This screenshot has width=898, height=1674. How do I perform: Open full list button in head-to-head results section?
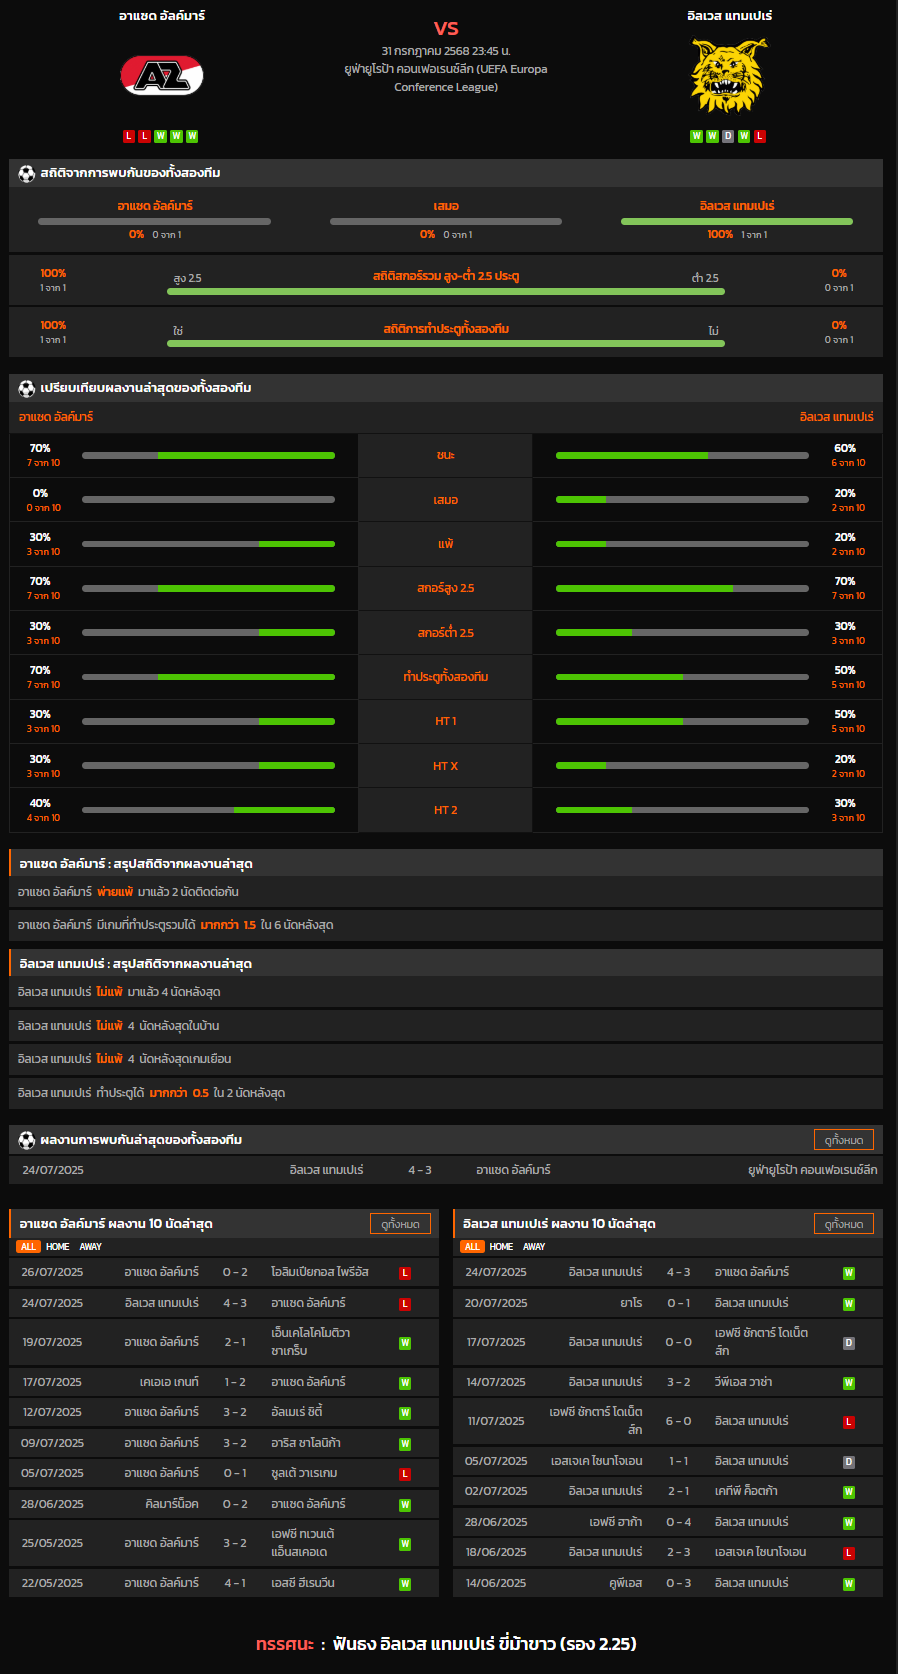pos(844,1140)
